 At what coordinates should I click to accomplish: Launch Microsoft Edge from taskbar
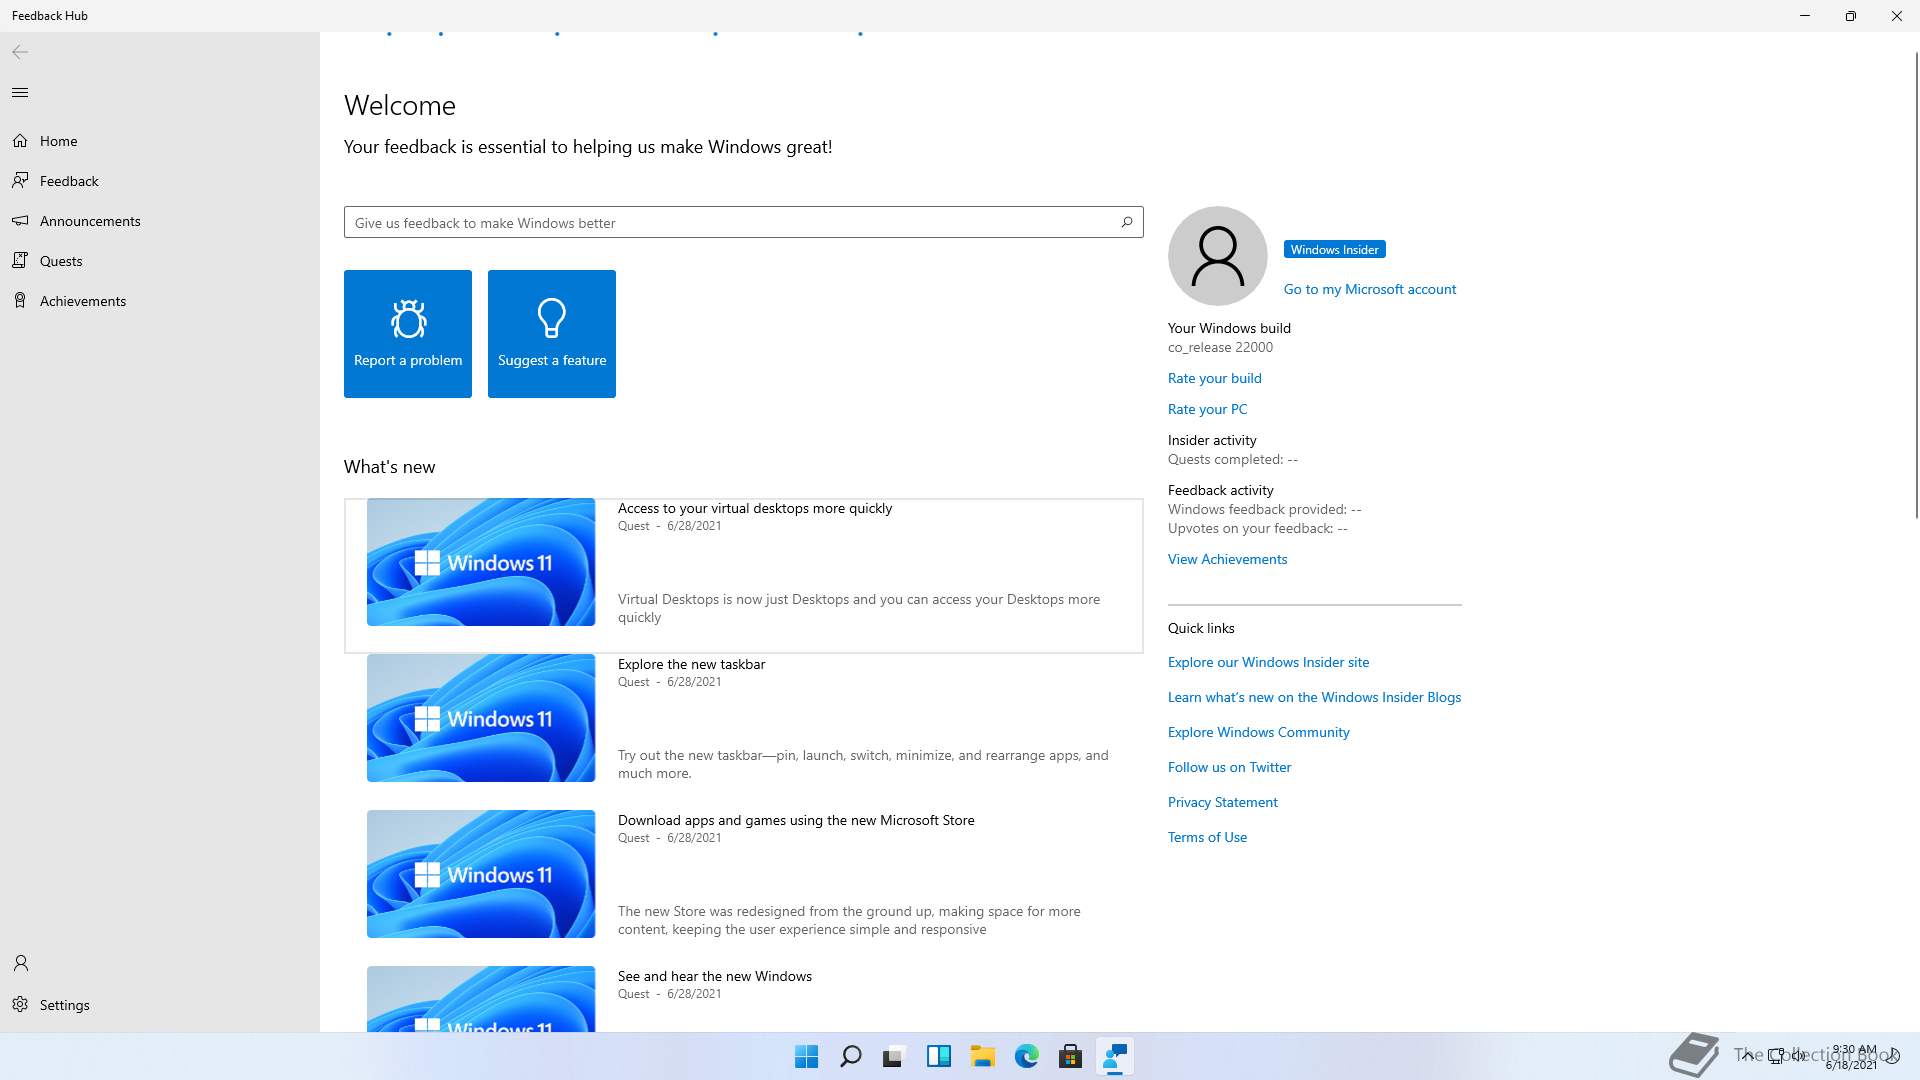click(1026, 1057)
